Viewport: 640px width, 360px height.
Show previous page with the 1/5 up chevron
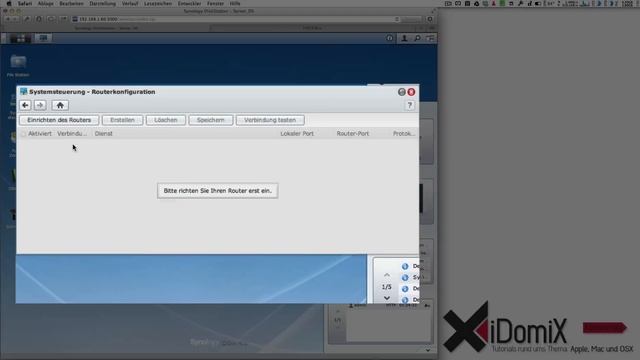coord(387,275)
